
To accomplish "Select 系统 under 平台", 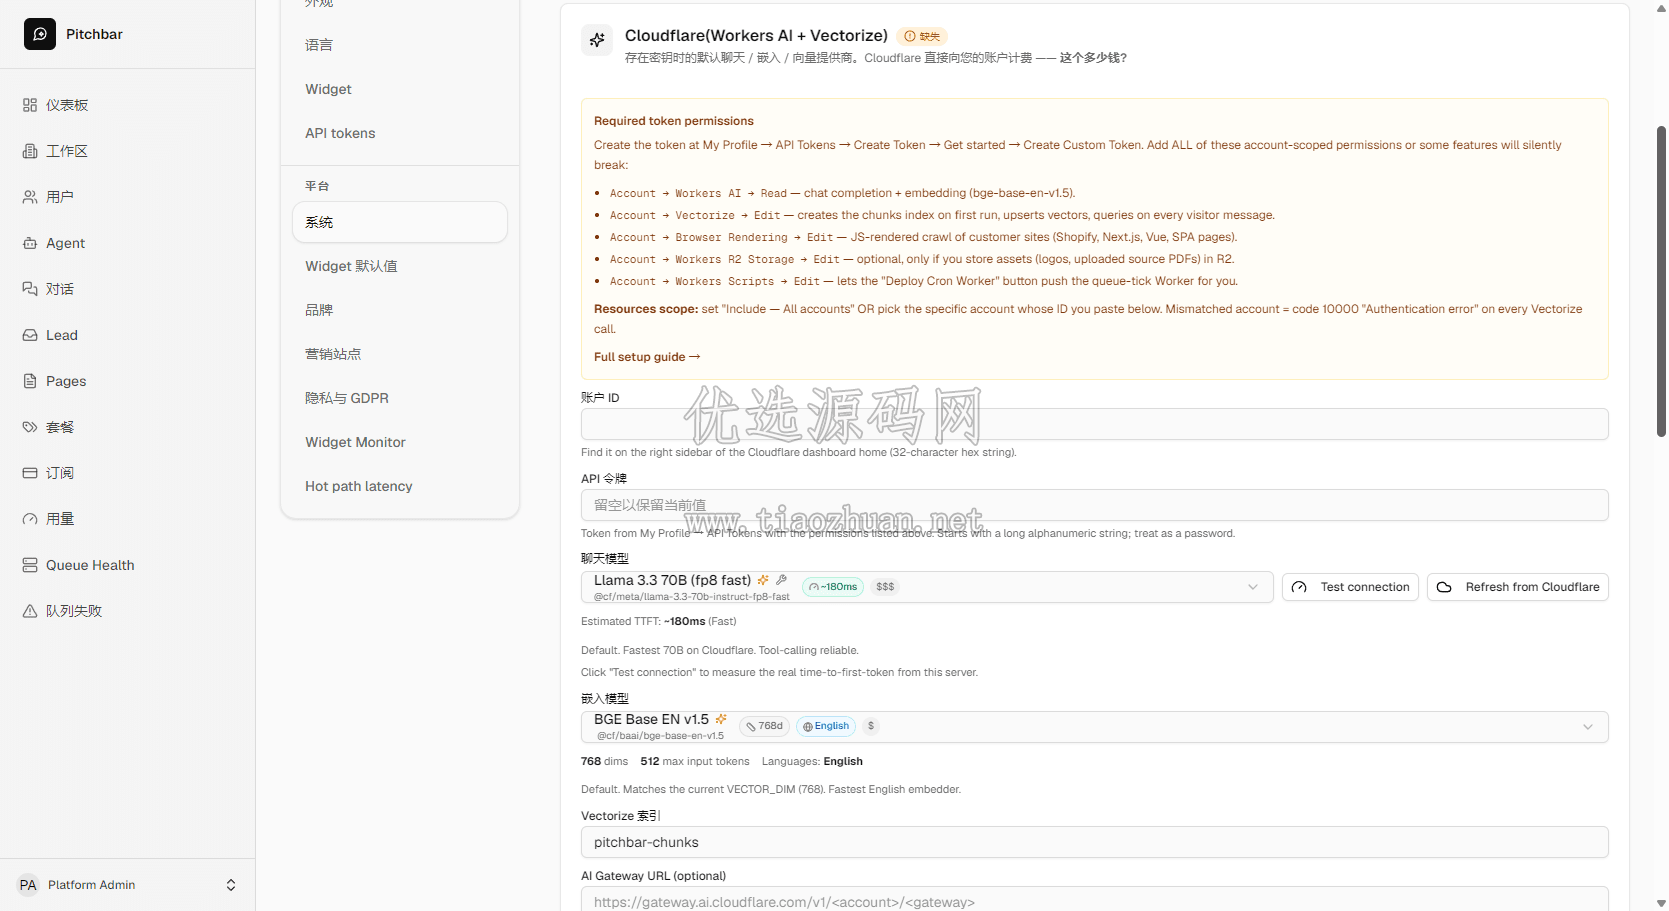I will (x=400, y=222).
